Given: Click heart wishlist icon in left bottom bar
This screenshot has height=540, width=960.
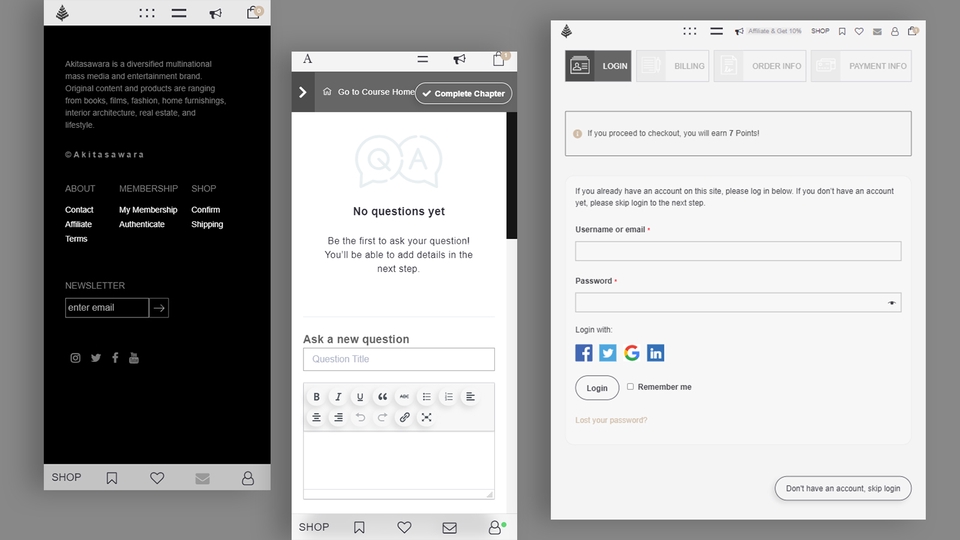Looking at the screenshot, I should pos(157,478).
